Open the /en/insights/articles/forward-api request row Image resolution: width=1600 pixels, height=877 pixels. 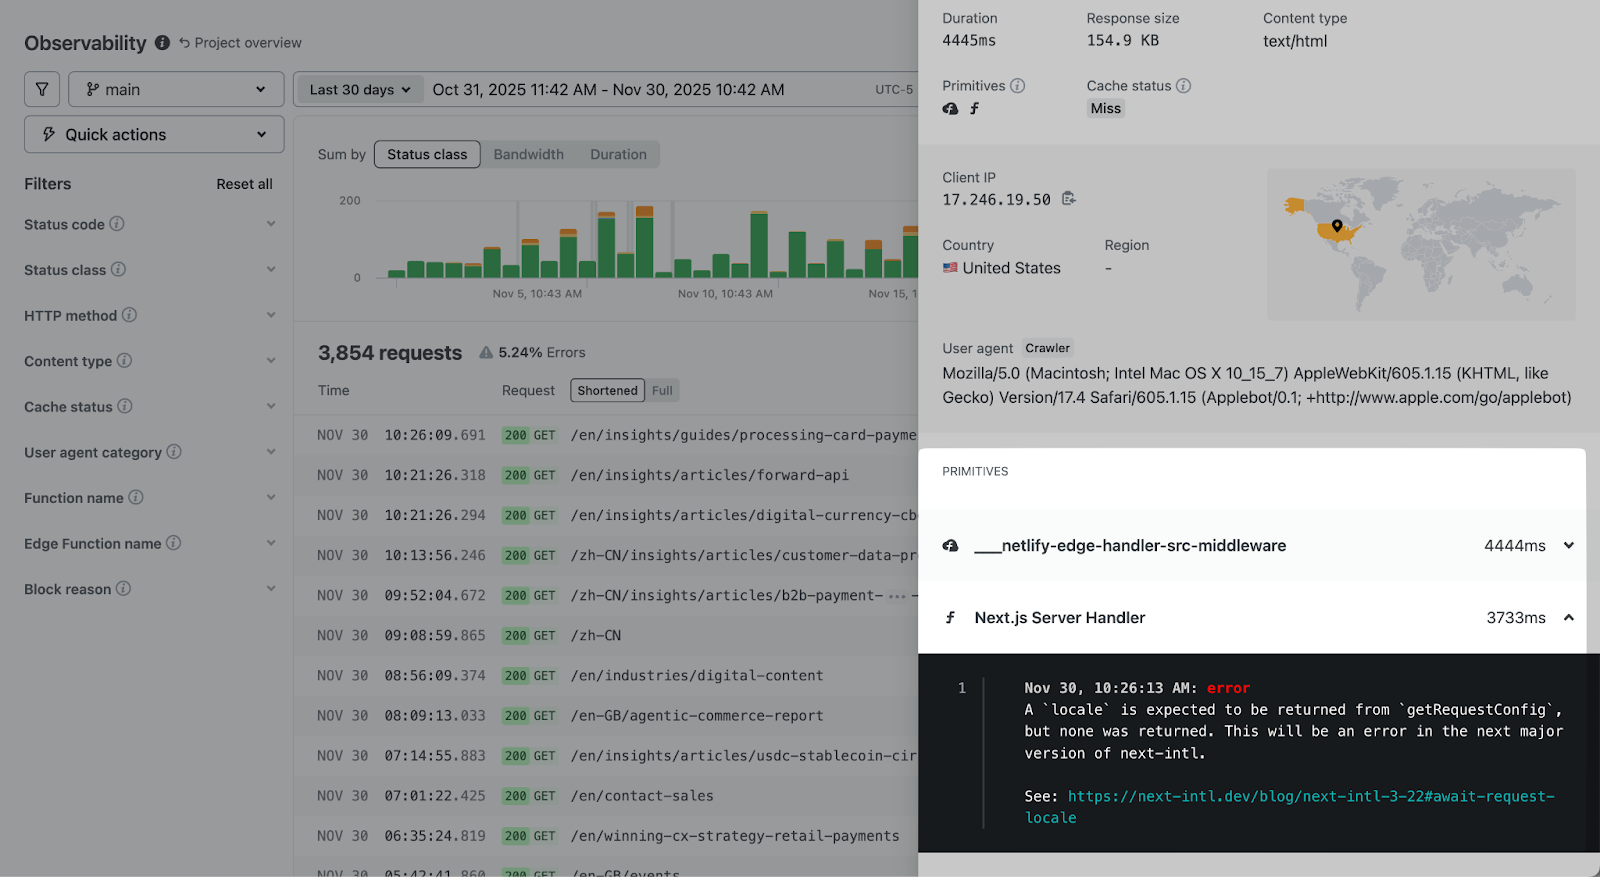(606, 475)
